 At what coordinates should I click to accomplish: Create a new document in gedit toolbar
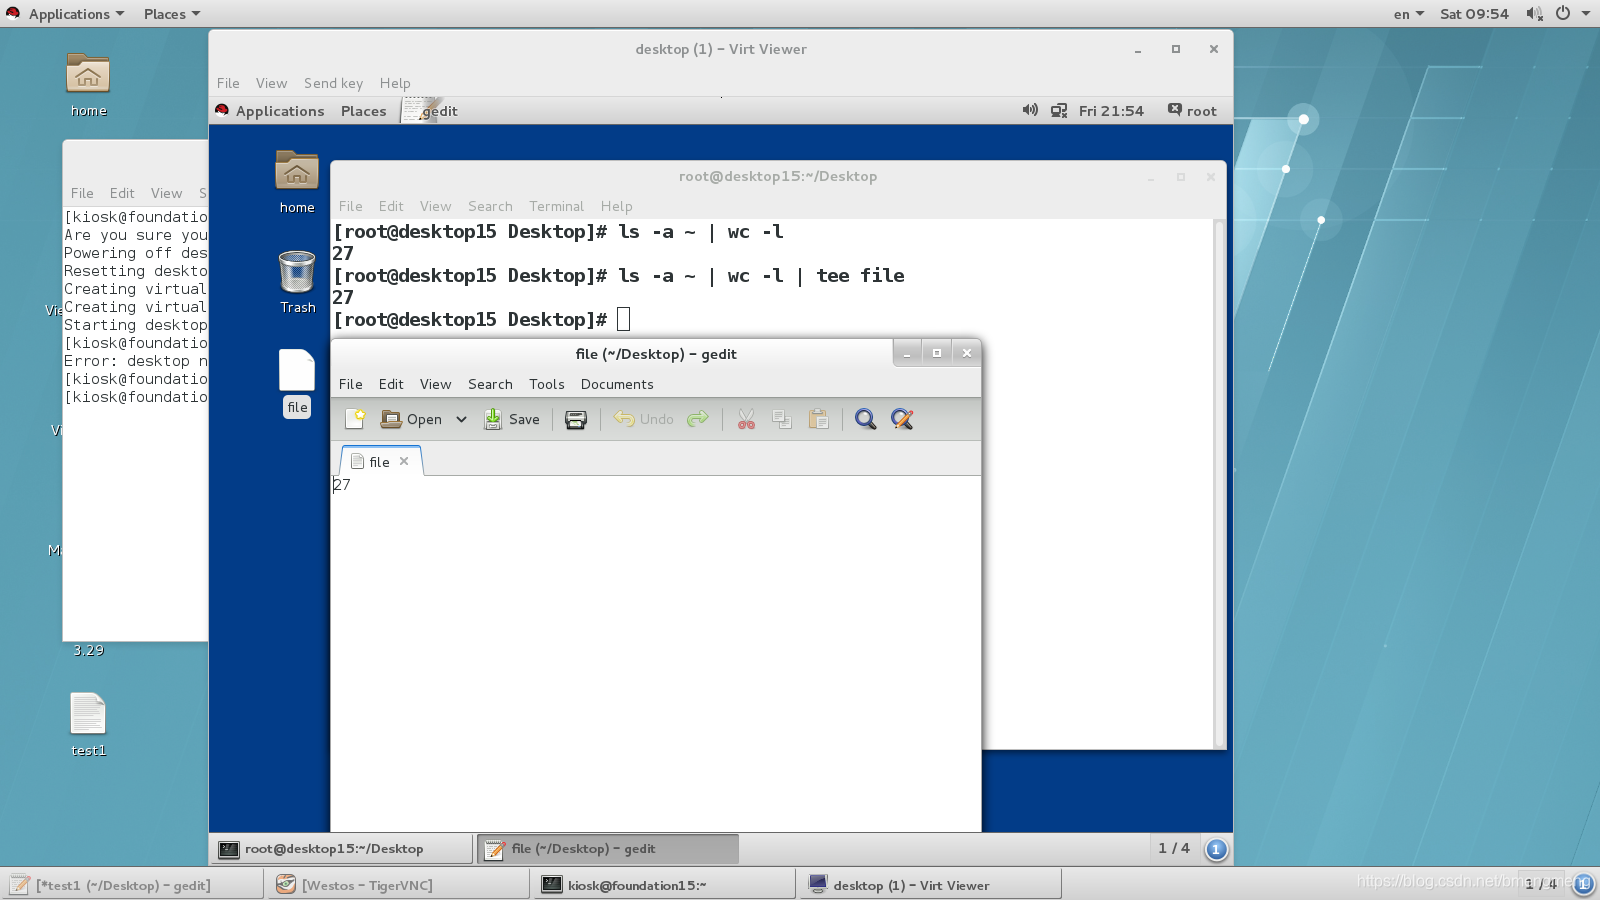pyautogui.click(x=355, y=419)
